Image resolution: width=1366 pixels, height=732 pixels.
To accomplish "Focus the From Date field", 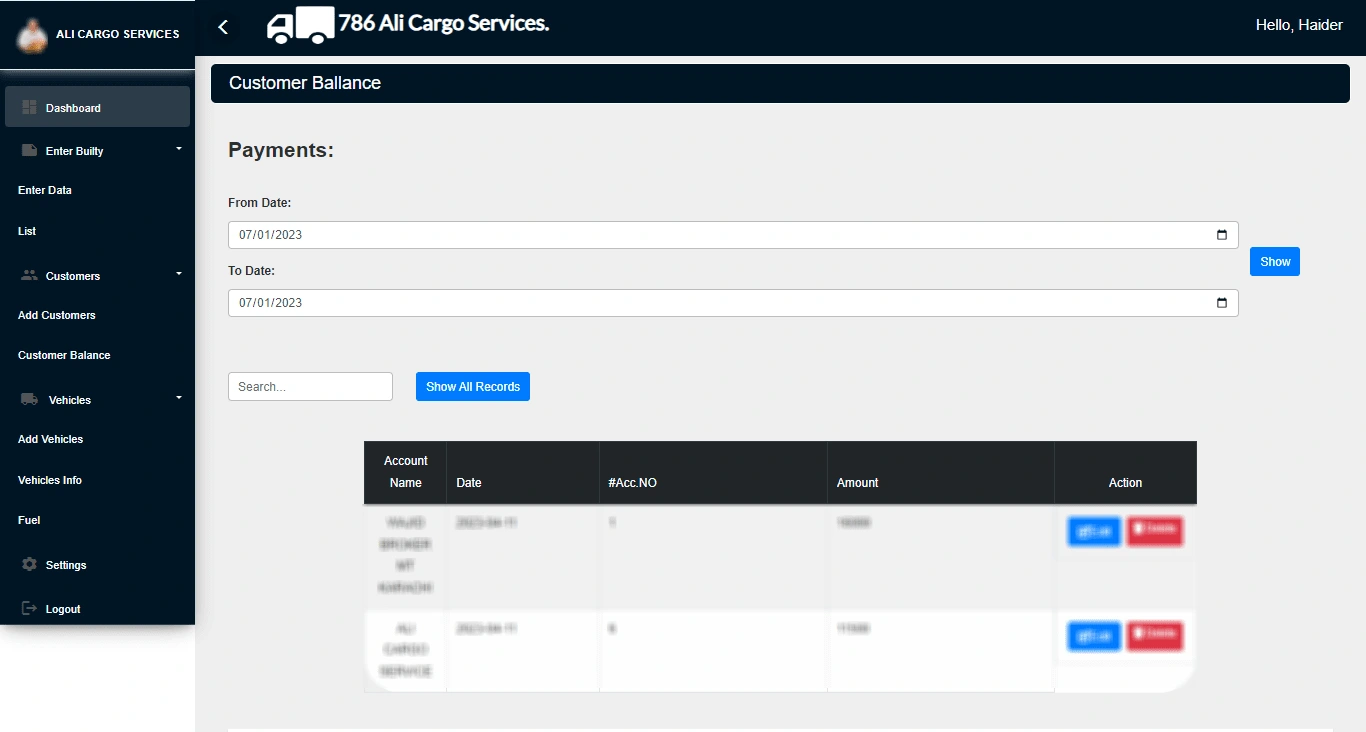I will tap(733, 235).
